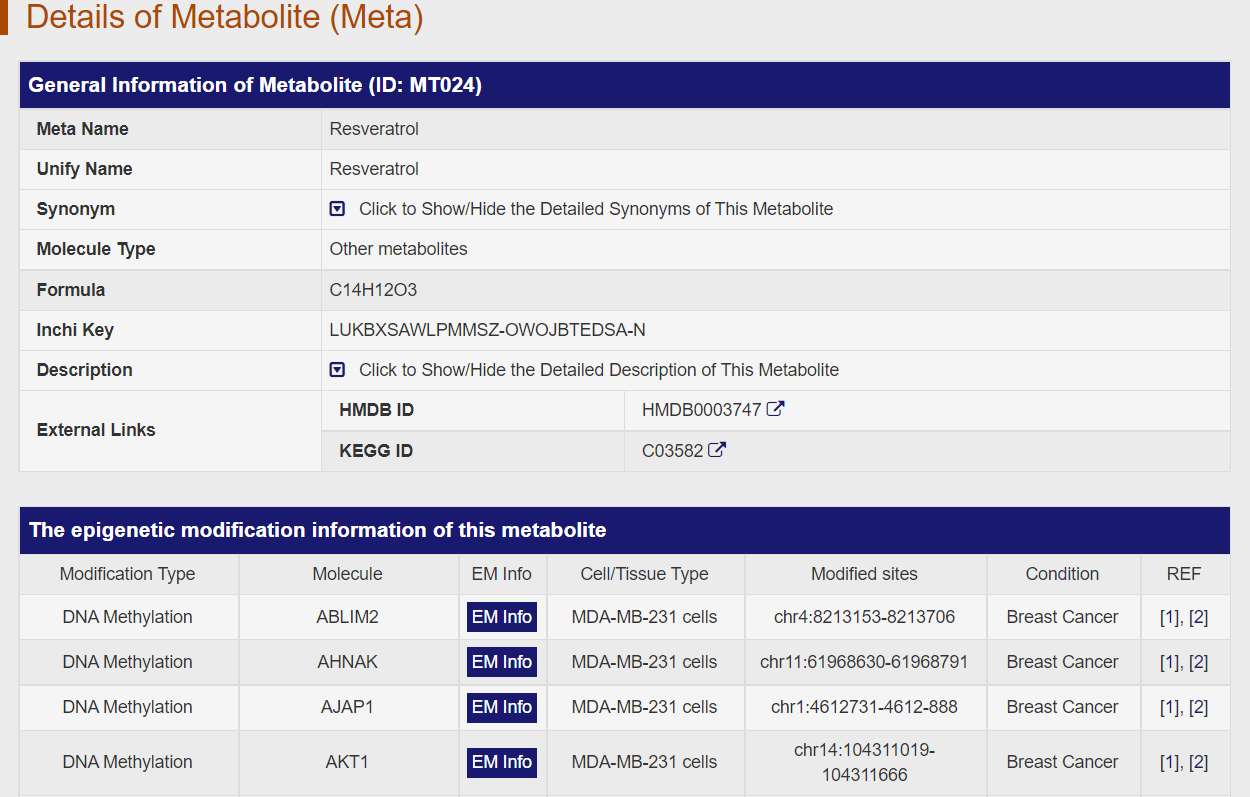Open reference [2] in ABLIM2 row

[x=1198, y=617]
